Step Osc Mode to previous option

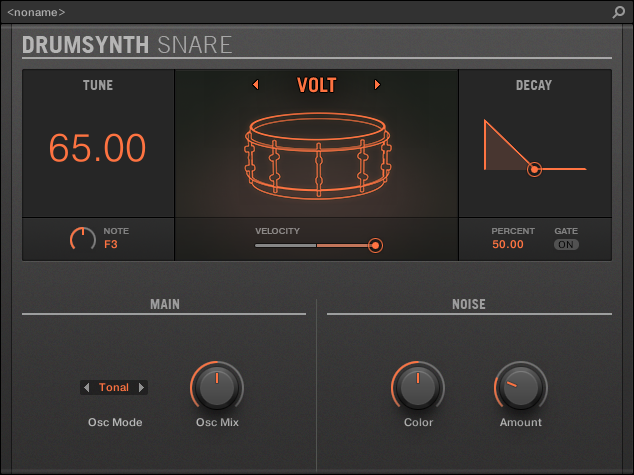[87, 387]
